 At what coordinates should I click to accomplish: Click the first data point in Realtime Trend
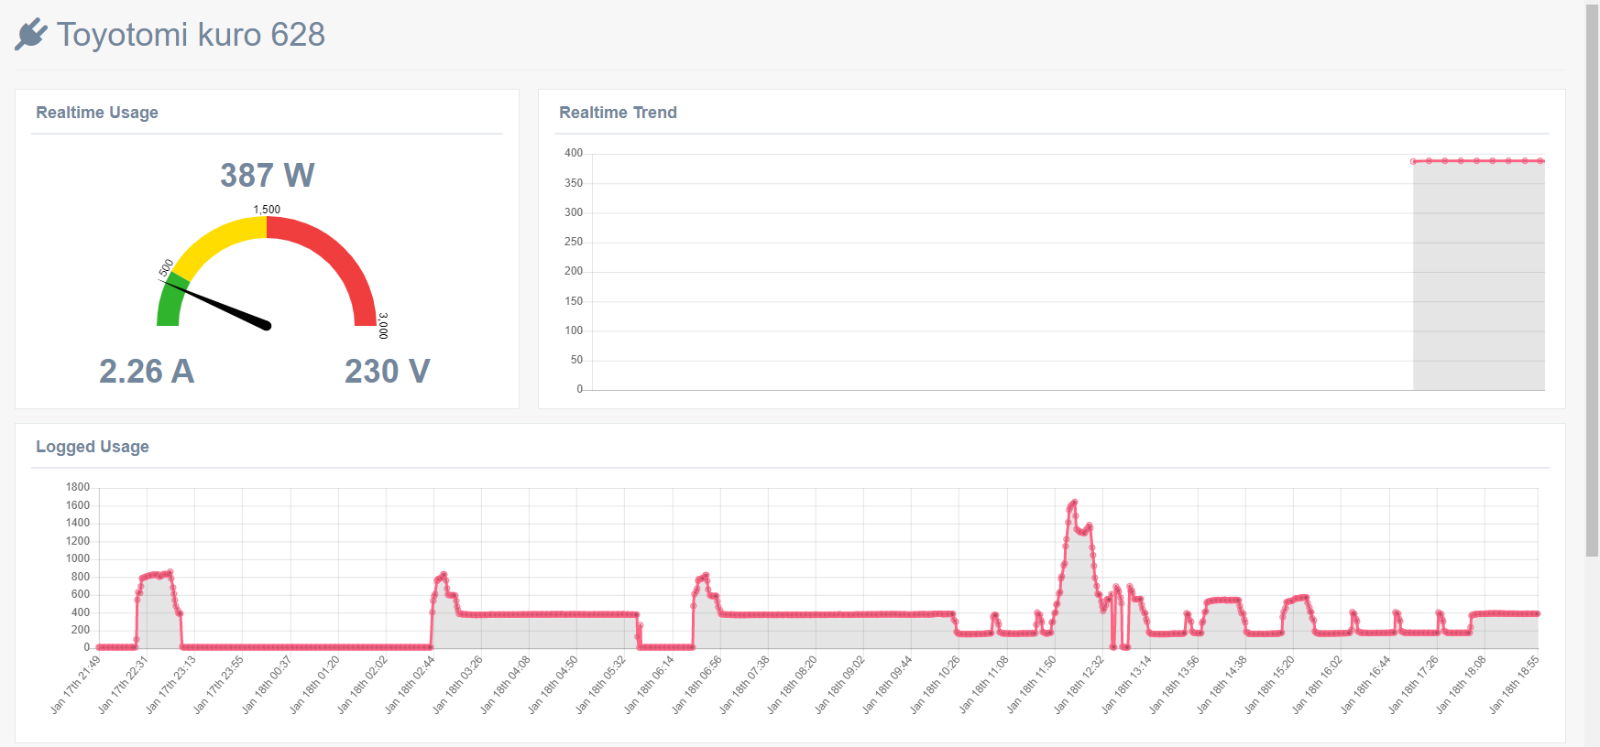(x=1413, y=161)
